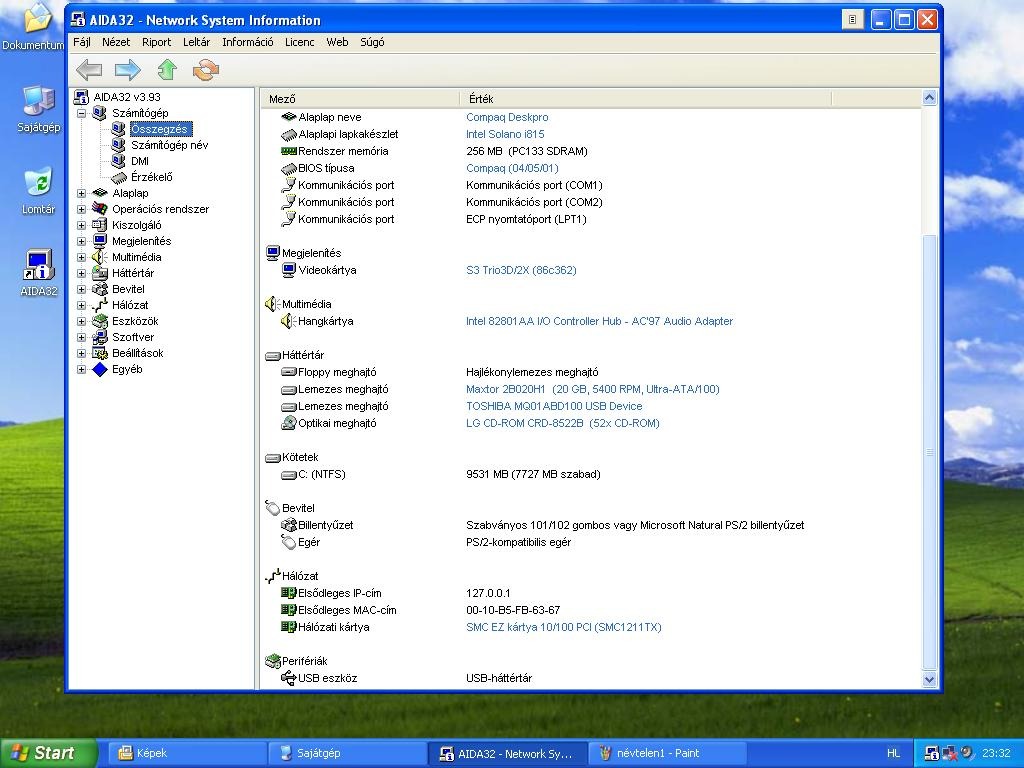Select the DMI tree item

[x=140, y=161]
